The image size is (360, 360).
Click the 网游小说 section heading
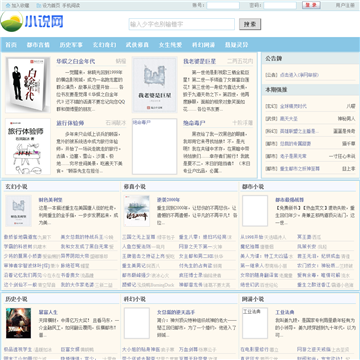253,299
